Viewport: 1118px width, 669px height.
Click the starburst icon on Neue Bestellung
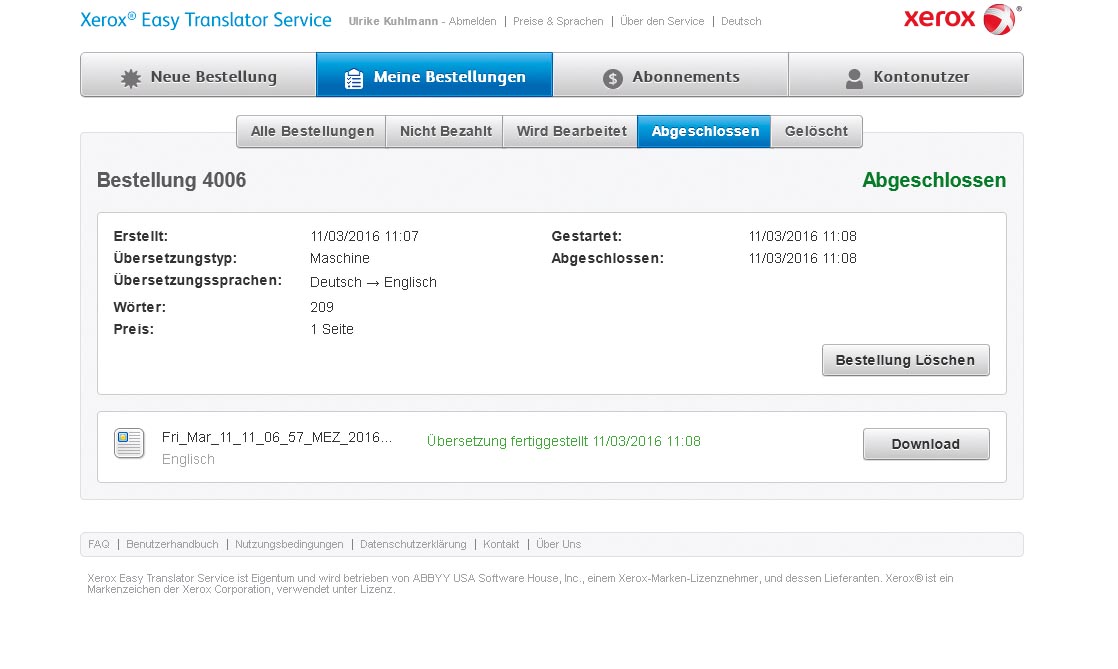click(x=130, y=78)
